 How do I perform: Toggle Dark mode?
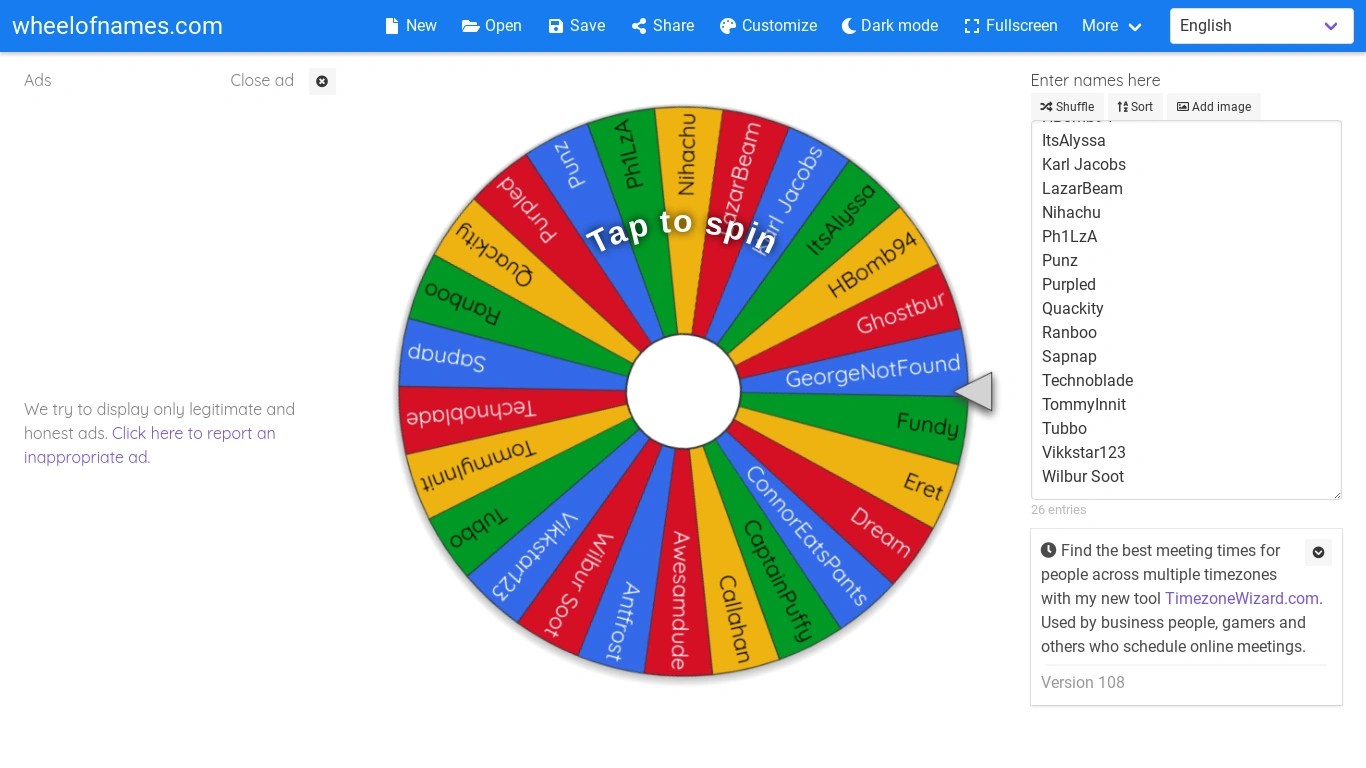coord(889,26)
